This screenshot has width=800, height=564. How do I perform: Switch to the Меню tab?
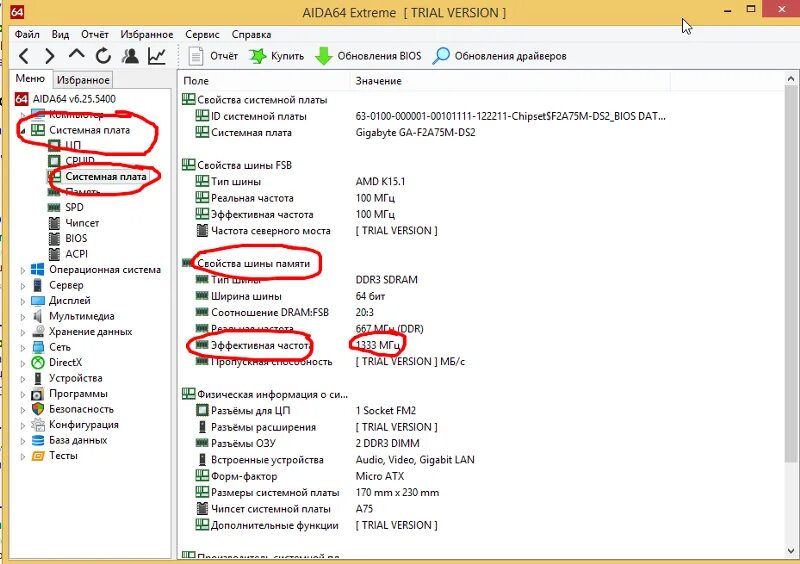pyautogui.click(x=30, y=79)
